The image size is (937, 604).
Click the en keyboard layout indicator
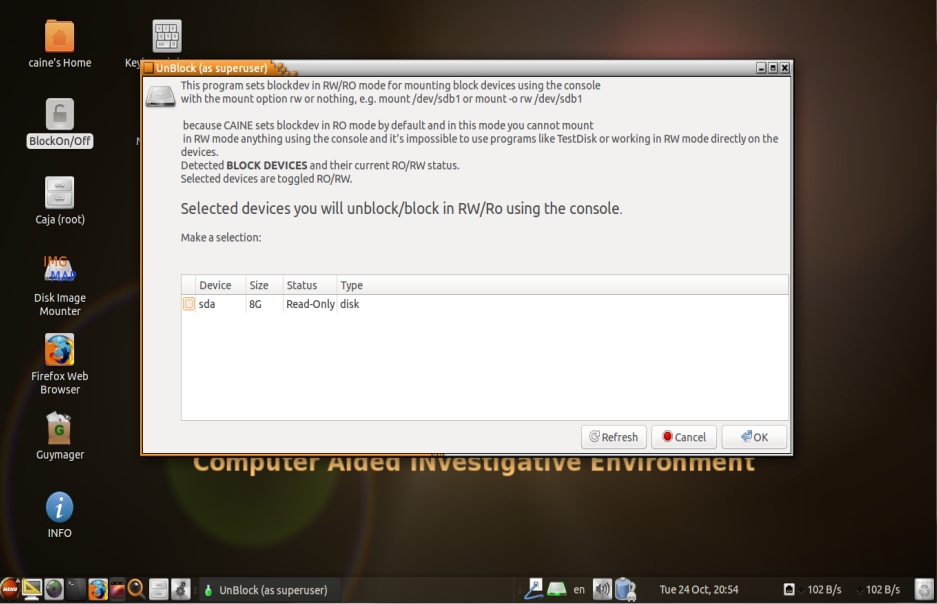pyautogui.click(x=579, y=590)
